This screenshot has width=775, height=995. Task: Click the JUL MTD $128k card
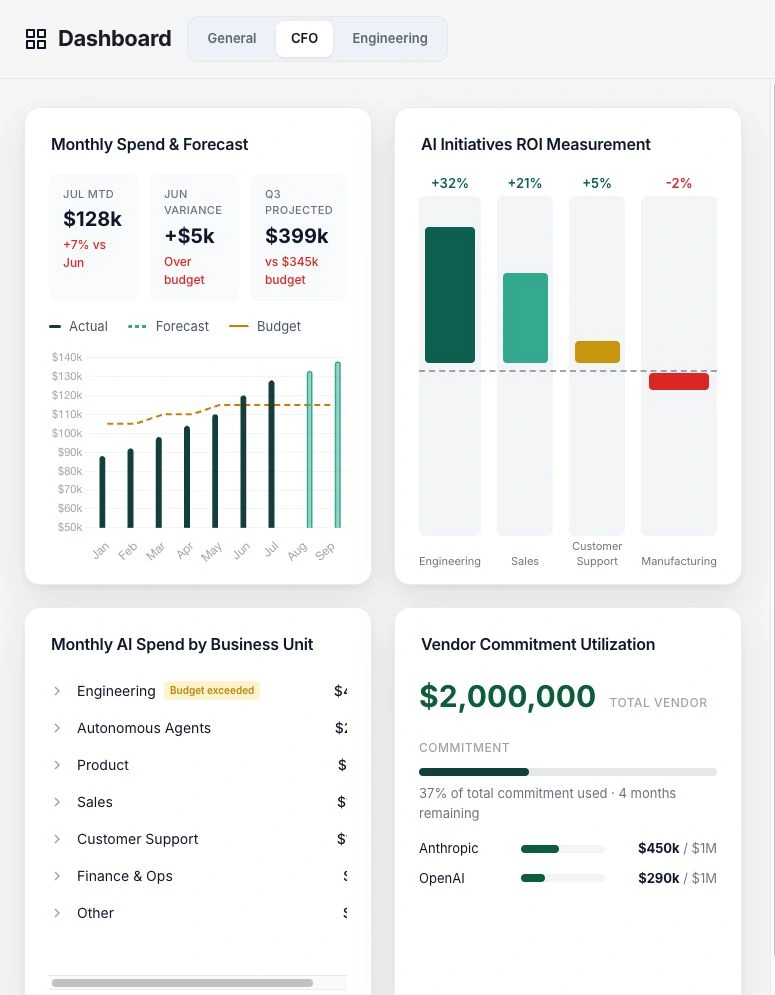point(94,237)
